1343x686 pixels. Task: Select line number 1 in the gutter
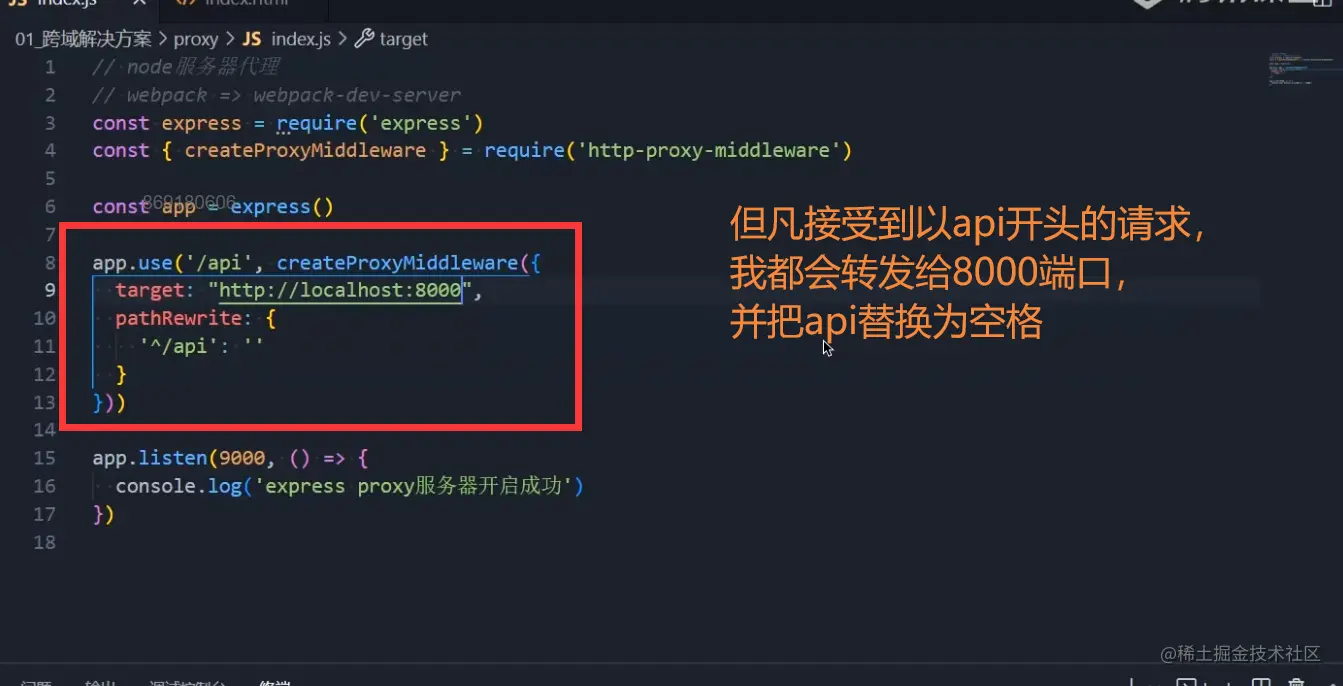click(50, 67)
